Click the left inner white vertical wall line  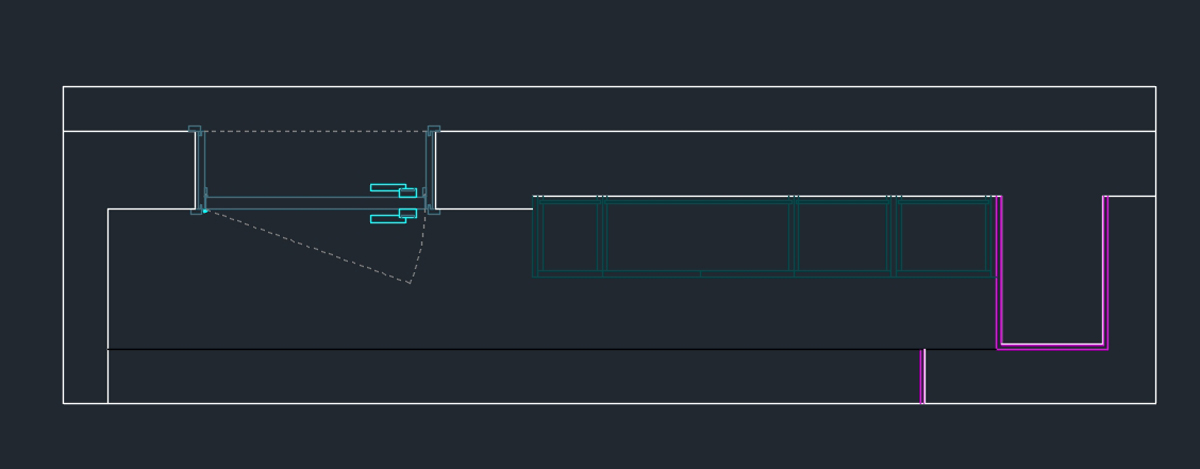108,300
